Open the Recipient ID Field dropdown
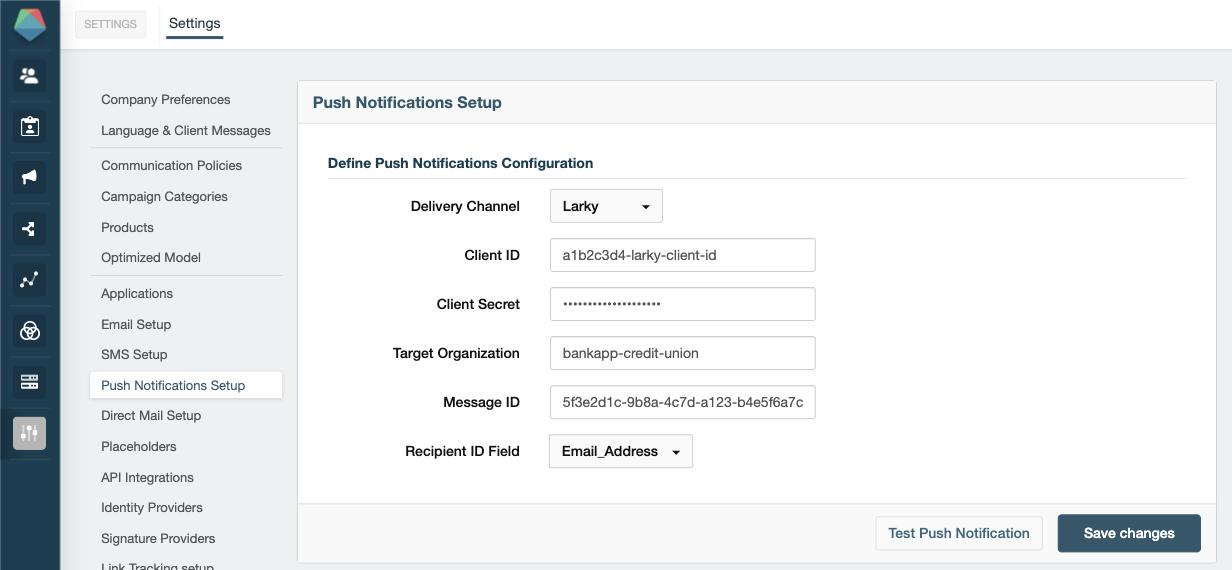 [621, 451]
